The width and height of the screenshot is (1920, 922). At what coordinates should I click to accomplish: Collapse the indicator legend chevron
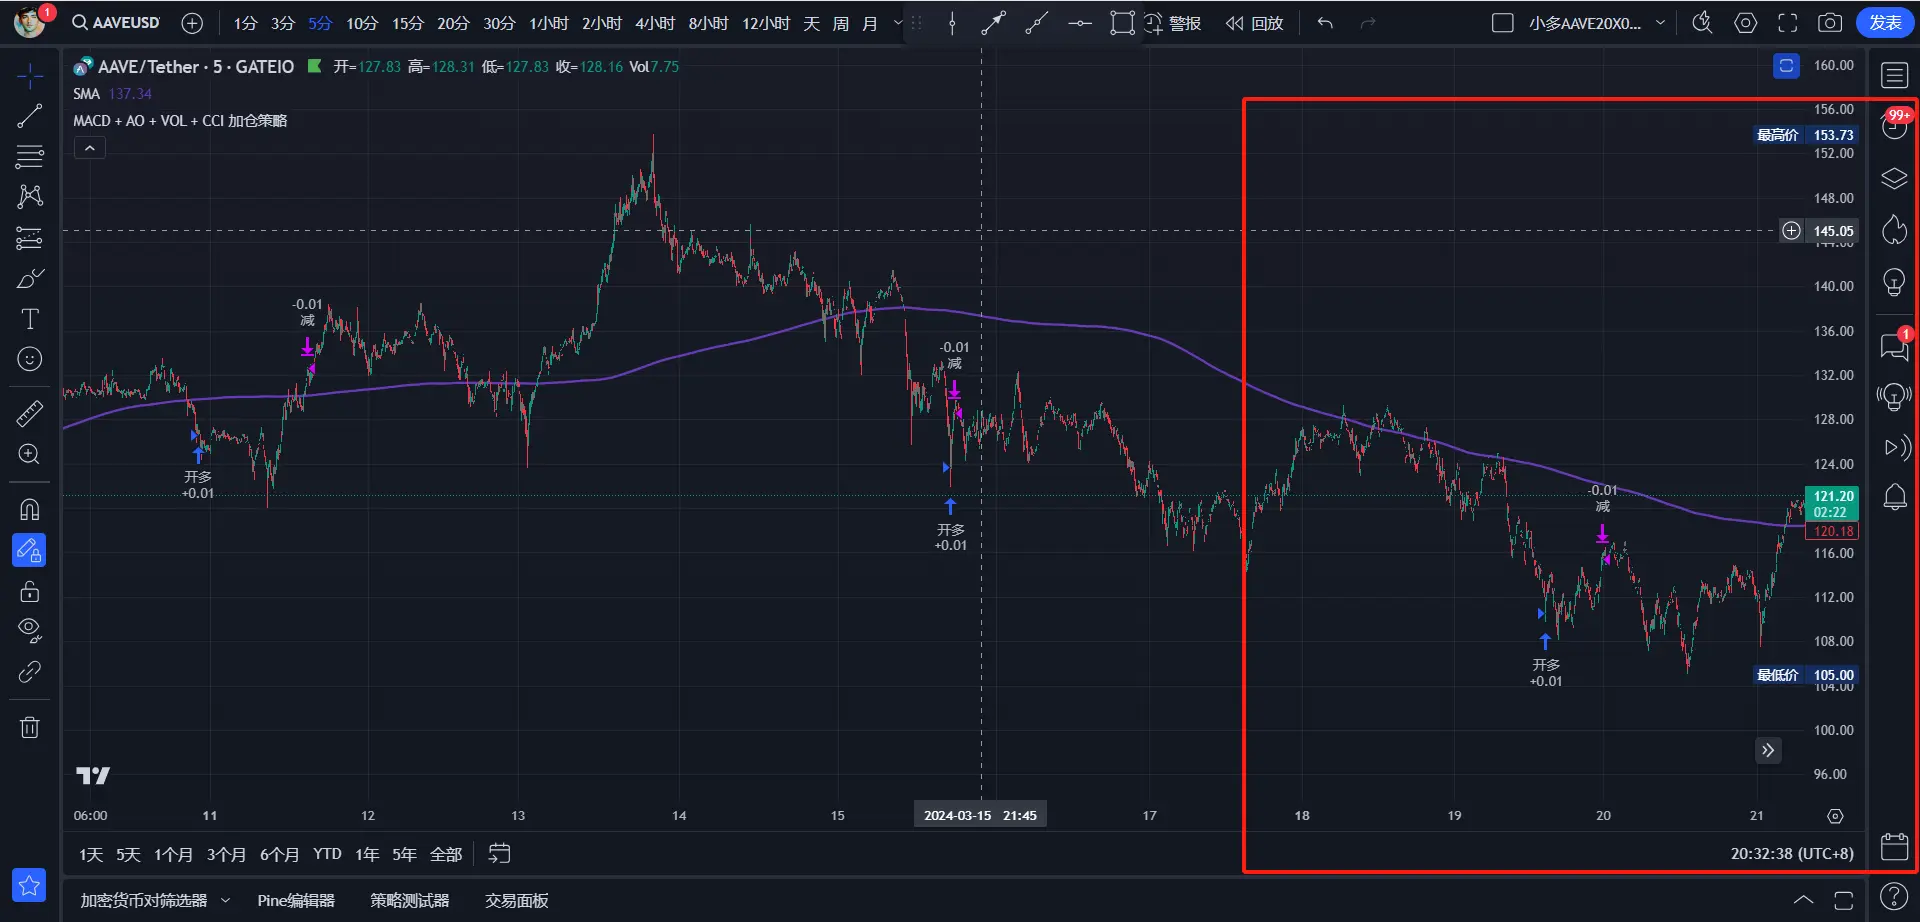[90, 148]
